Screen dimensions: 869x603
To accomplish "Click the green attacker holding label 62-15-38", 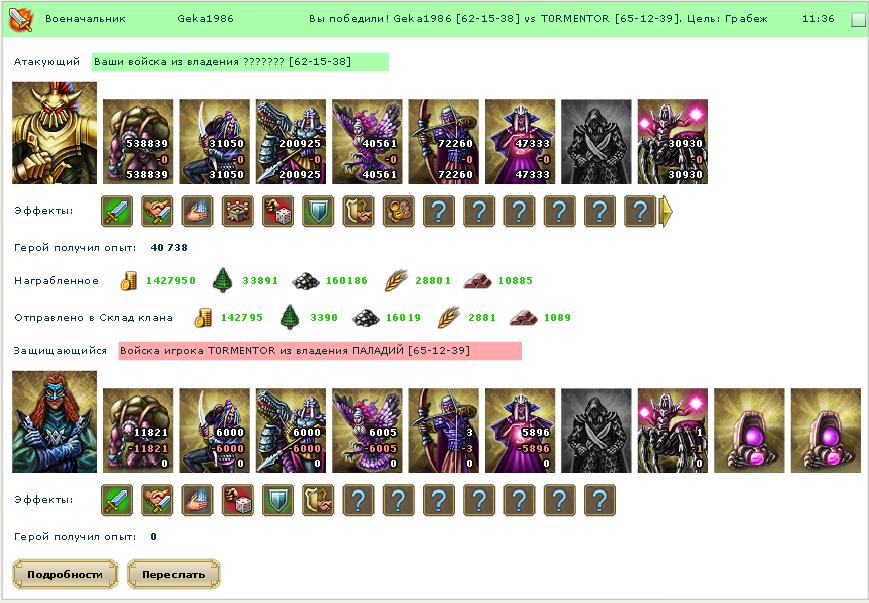I will tap(240, 62).
